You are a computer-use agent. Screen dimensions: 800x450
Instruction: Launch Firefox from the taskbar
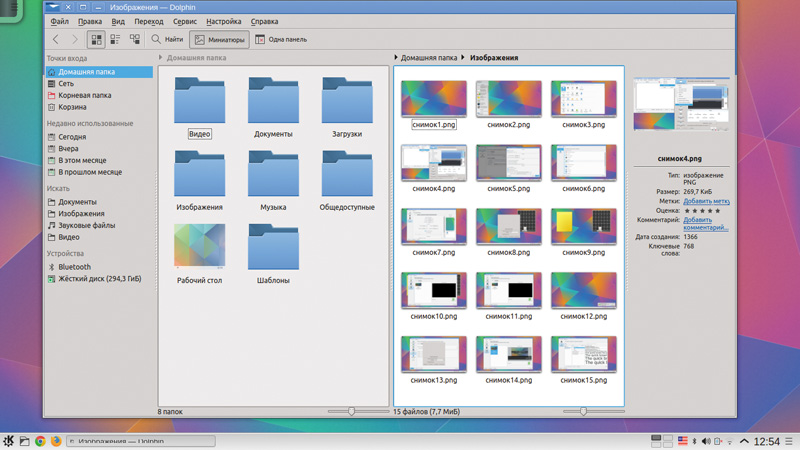pyautogui.click(x=56, y=441)
